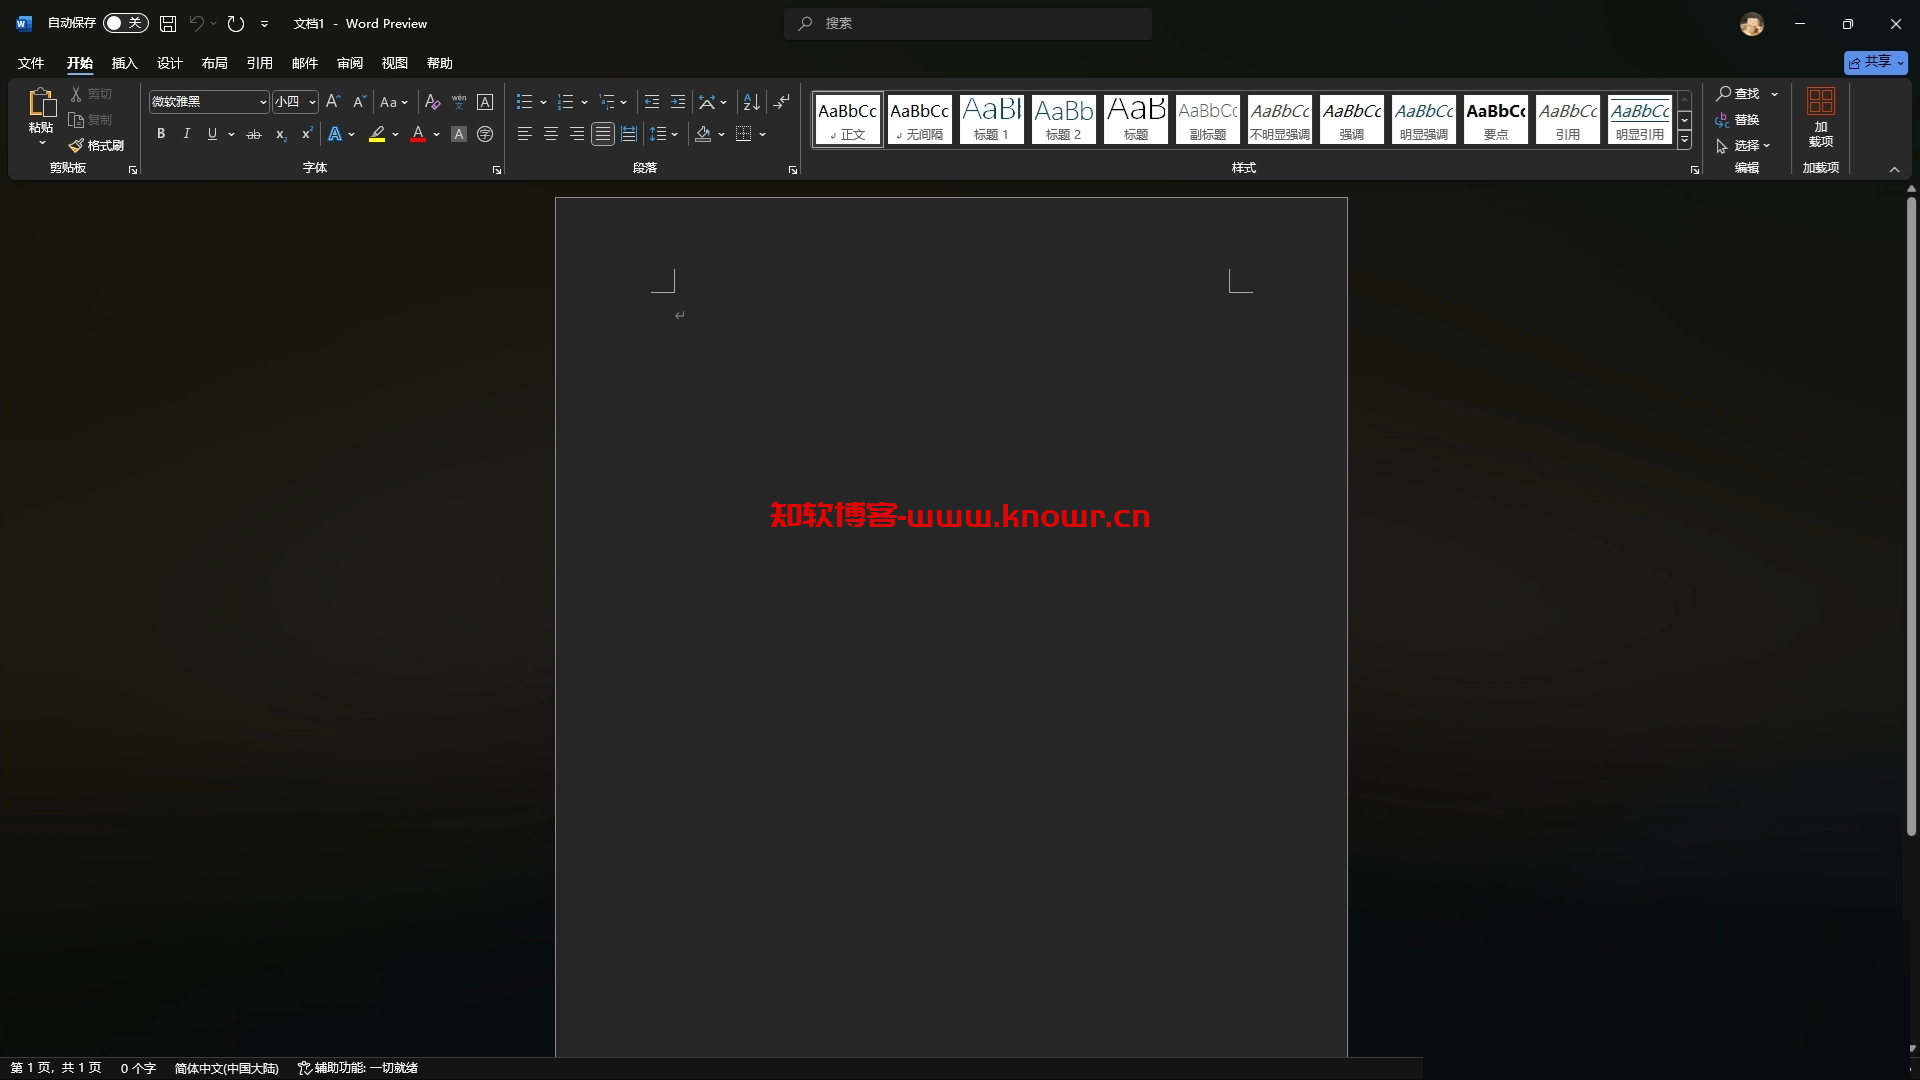Toggle justify alignment
The image size is (1920, 1080).
click(602, 134)
